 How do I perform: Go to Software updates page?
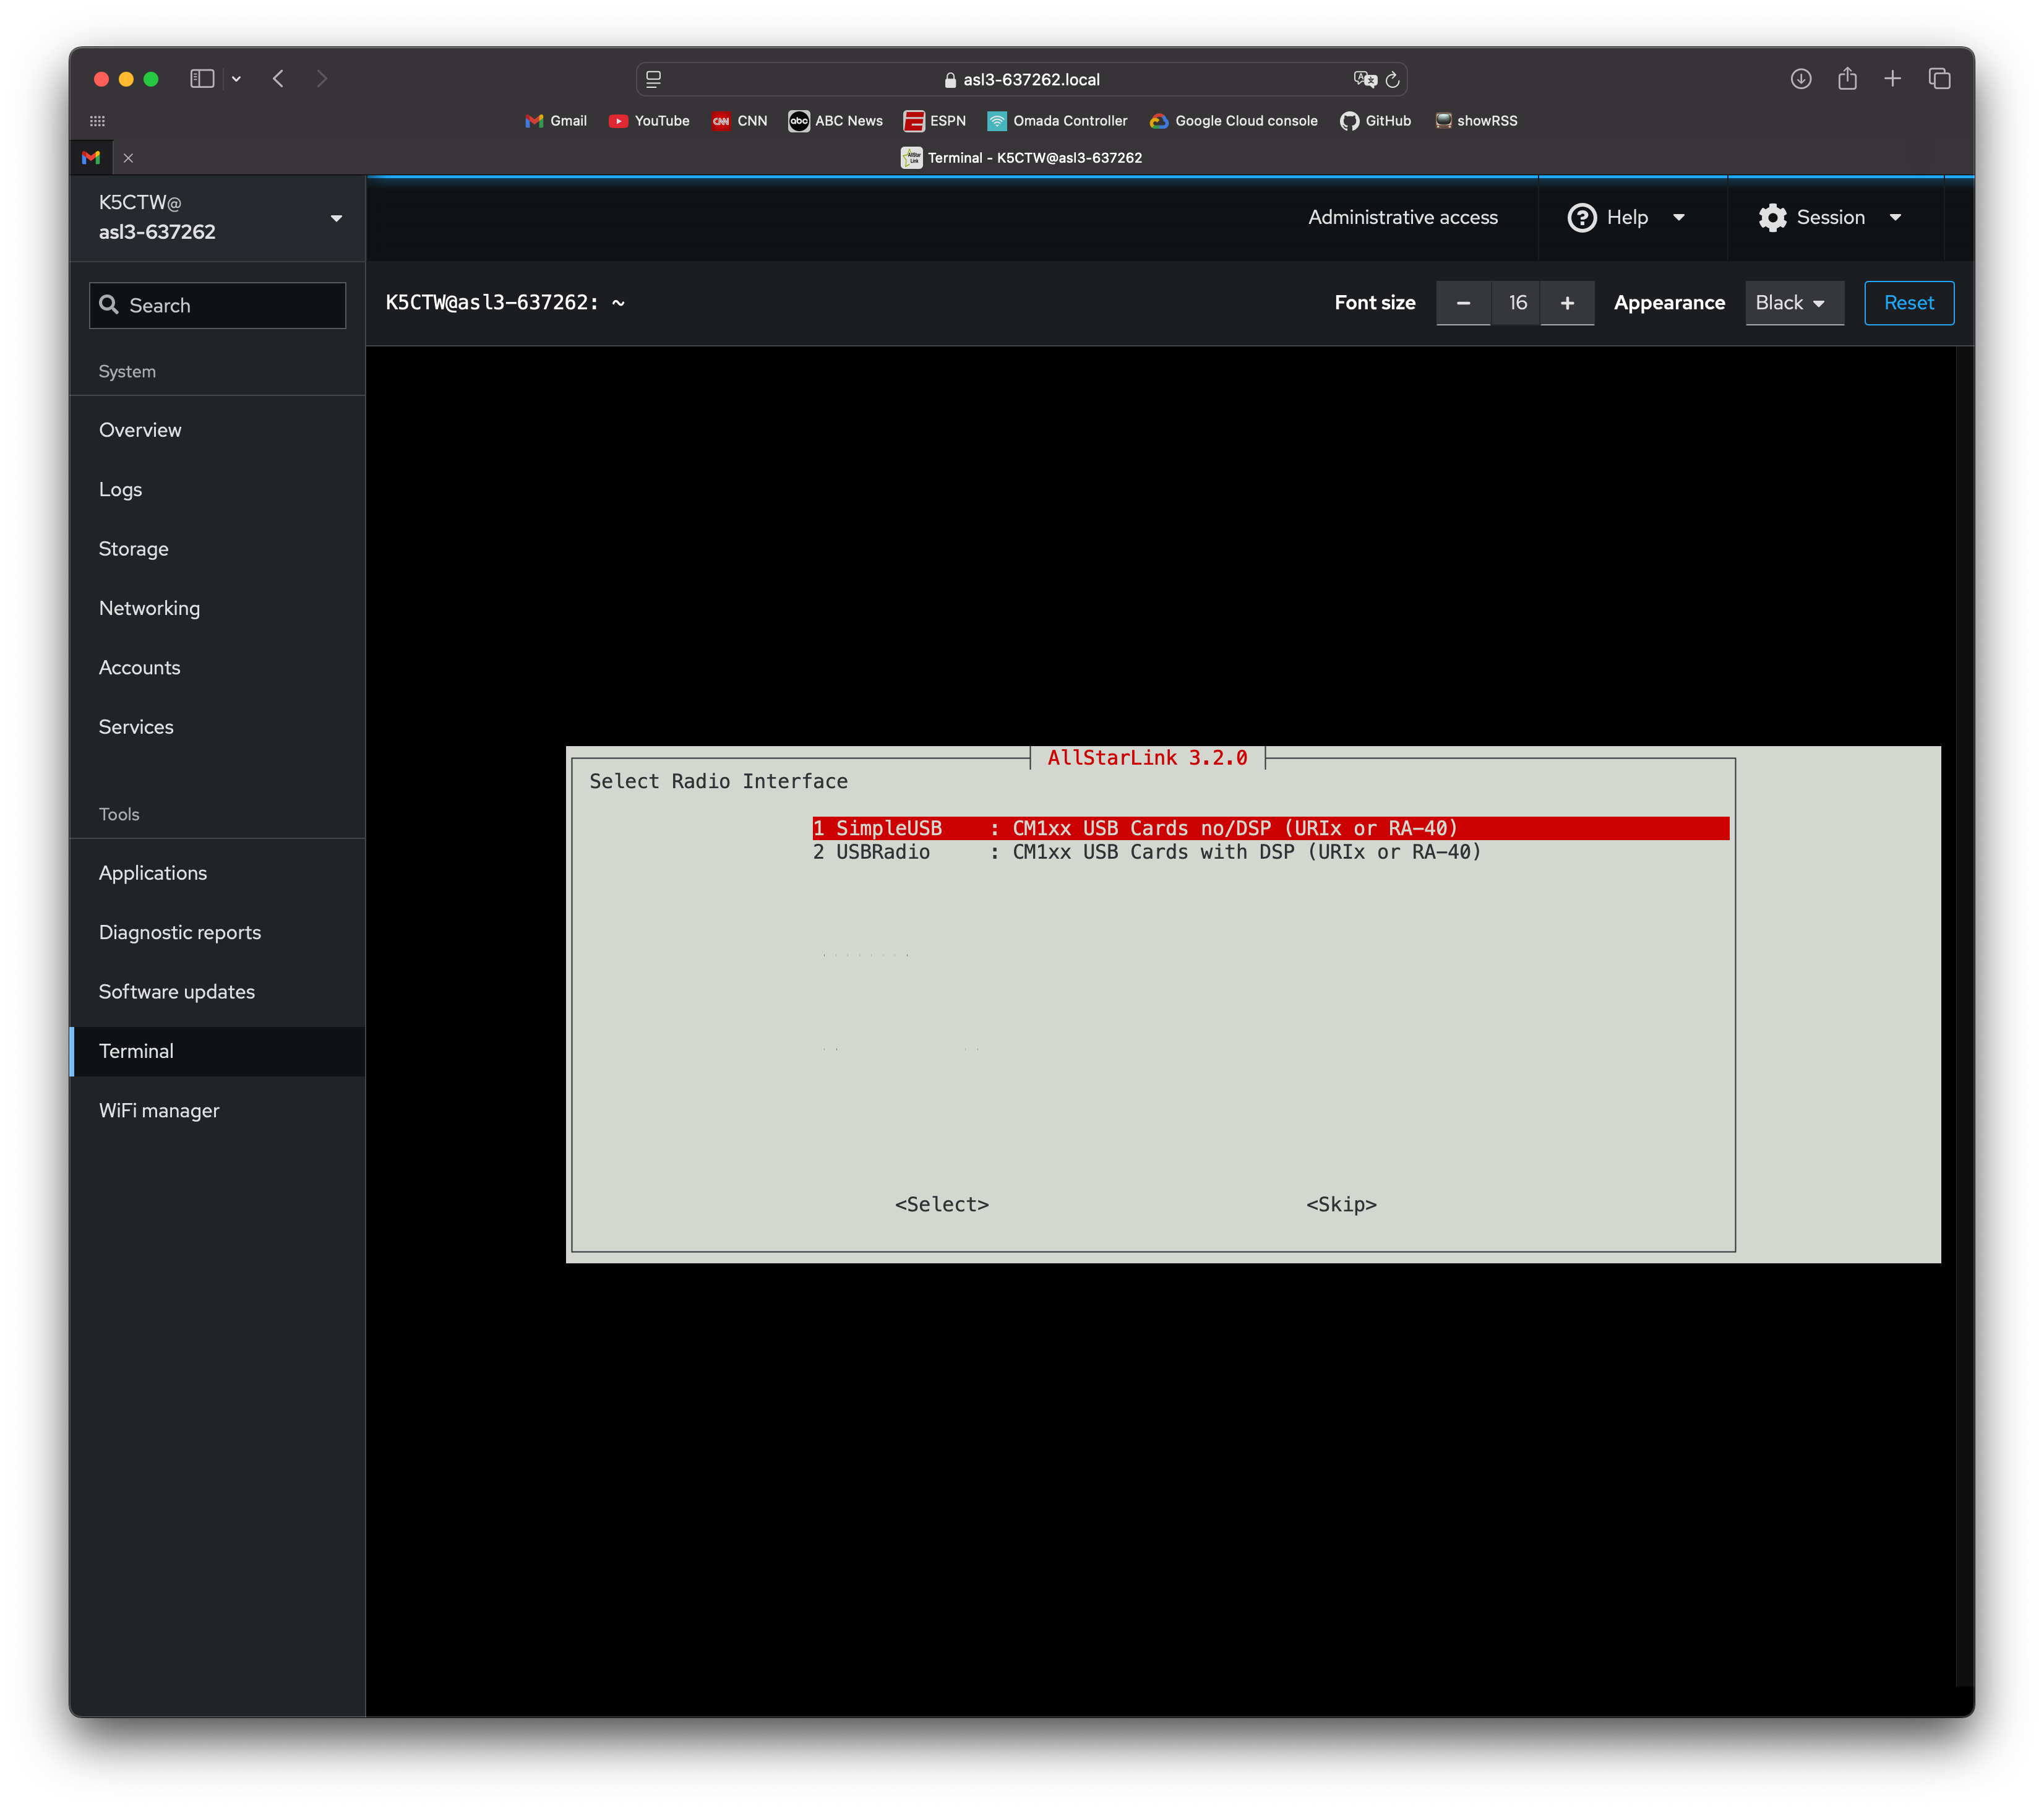pyautogui.click(x=177, y=992)
